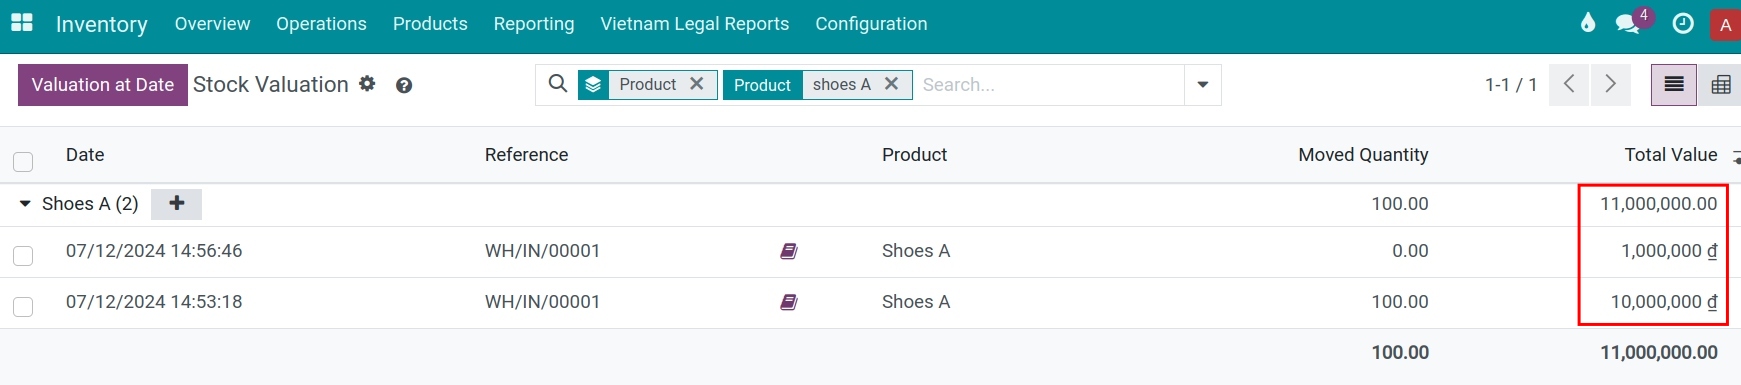Sort by Product column header

[x=914, y=155]
